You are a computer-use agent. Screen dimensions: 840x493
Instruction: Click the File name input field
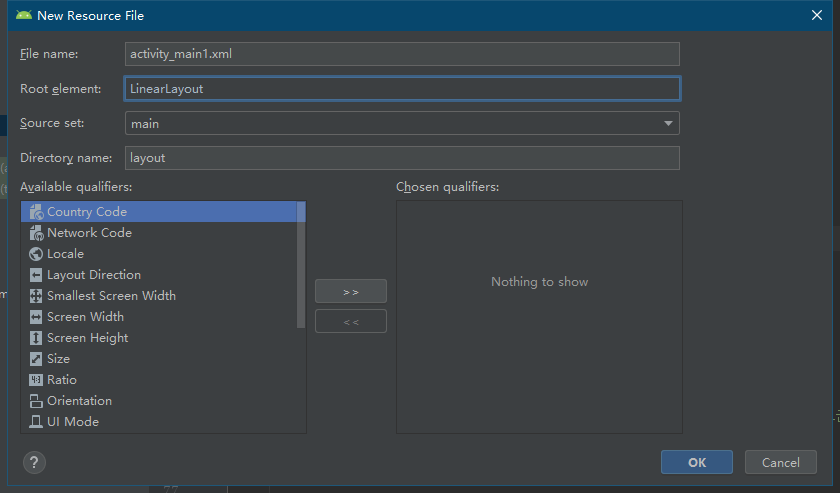402,54
